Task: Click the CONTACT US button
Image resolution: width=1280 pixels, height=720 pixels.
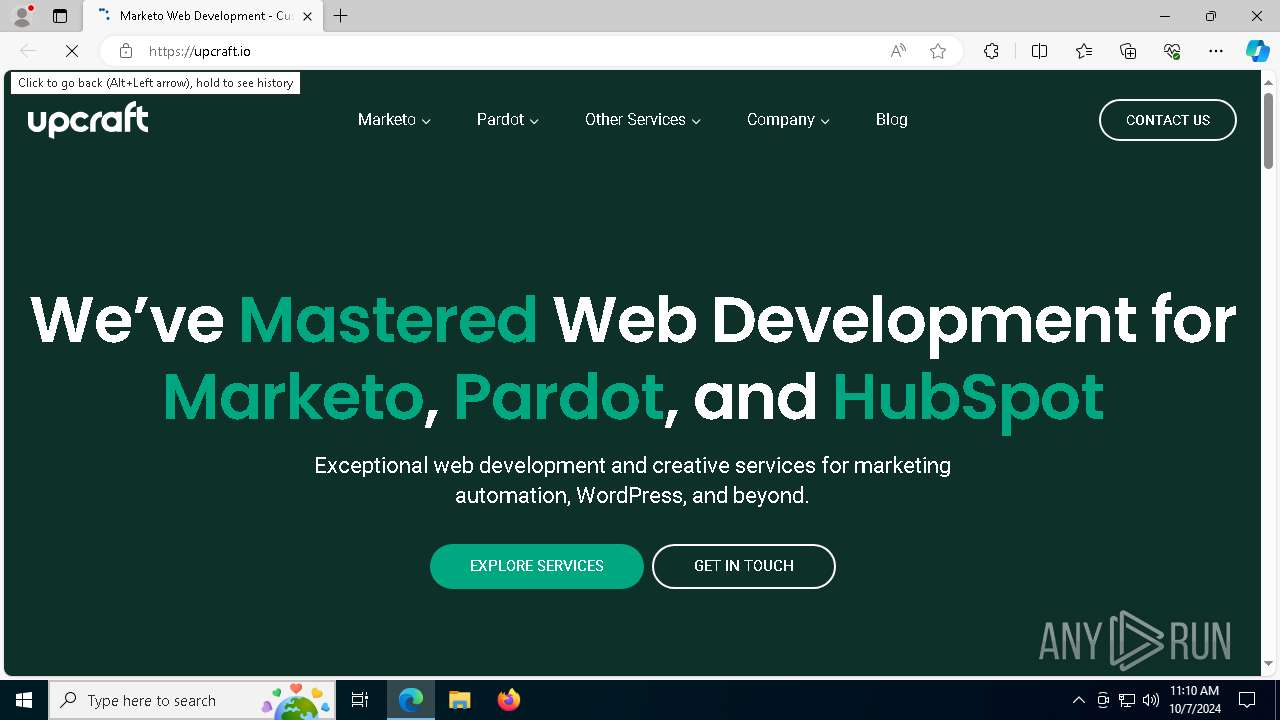Action: pos(1168,120)
